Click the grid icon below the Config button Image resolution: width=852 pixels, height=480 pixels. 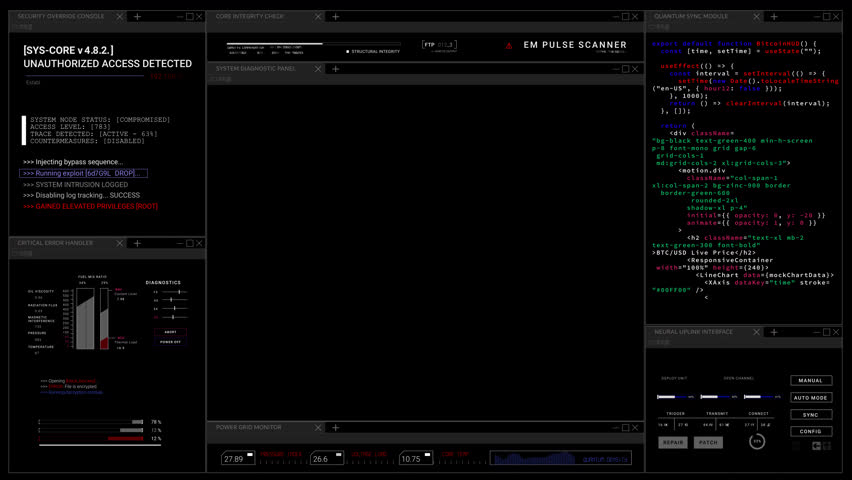tap(827, 446)
